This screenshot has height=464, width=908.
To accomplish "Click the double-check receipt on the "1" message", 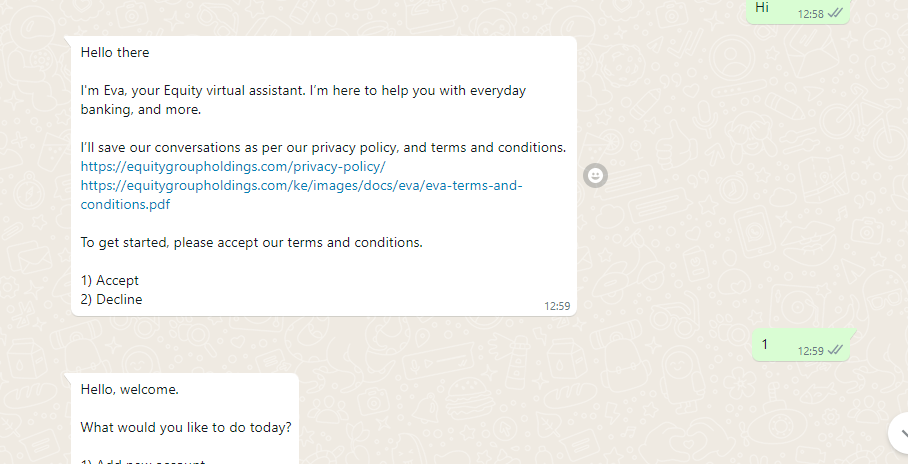I will point(835,350).
